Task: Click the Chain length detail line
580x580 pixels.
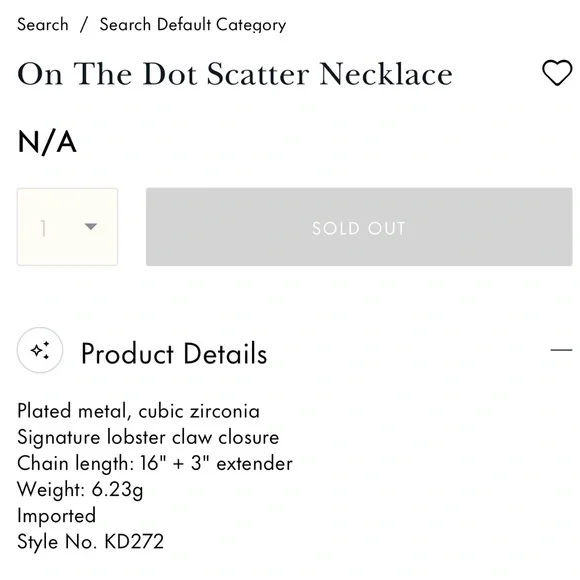Action: (x=155, y=463)
